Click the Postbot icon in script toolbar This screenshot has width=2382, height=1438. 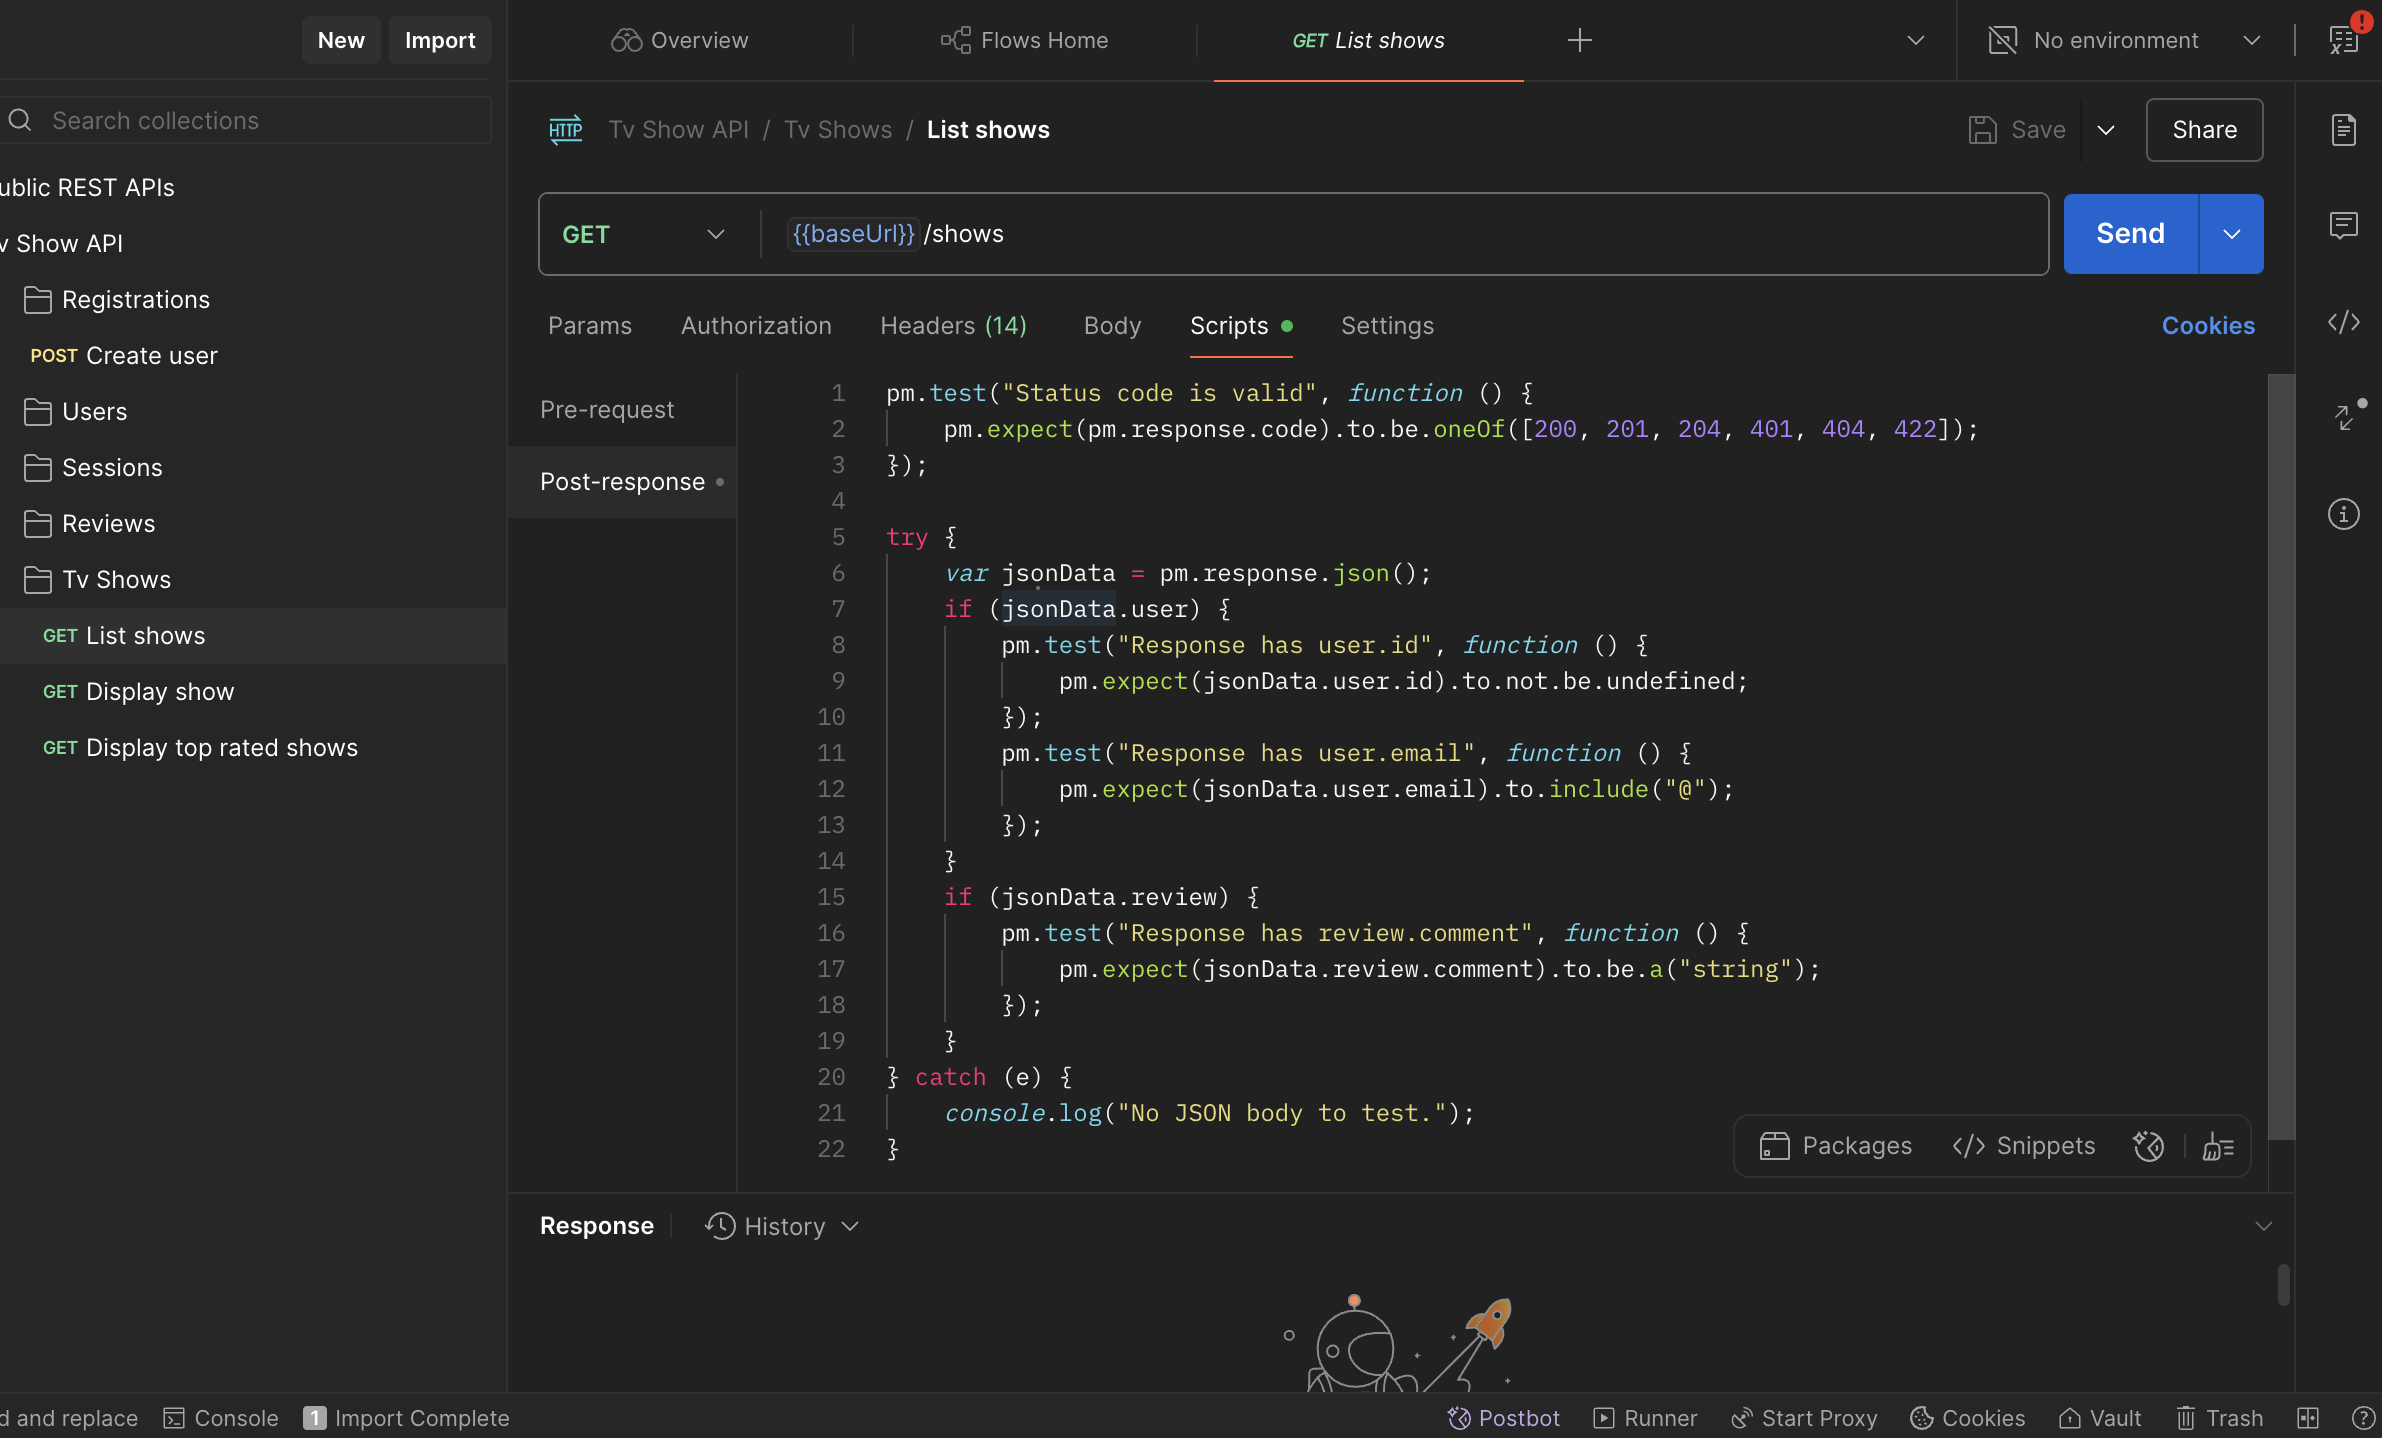[2148, 1146]
